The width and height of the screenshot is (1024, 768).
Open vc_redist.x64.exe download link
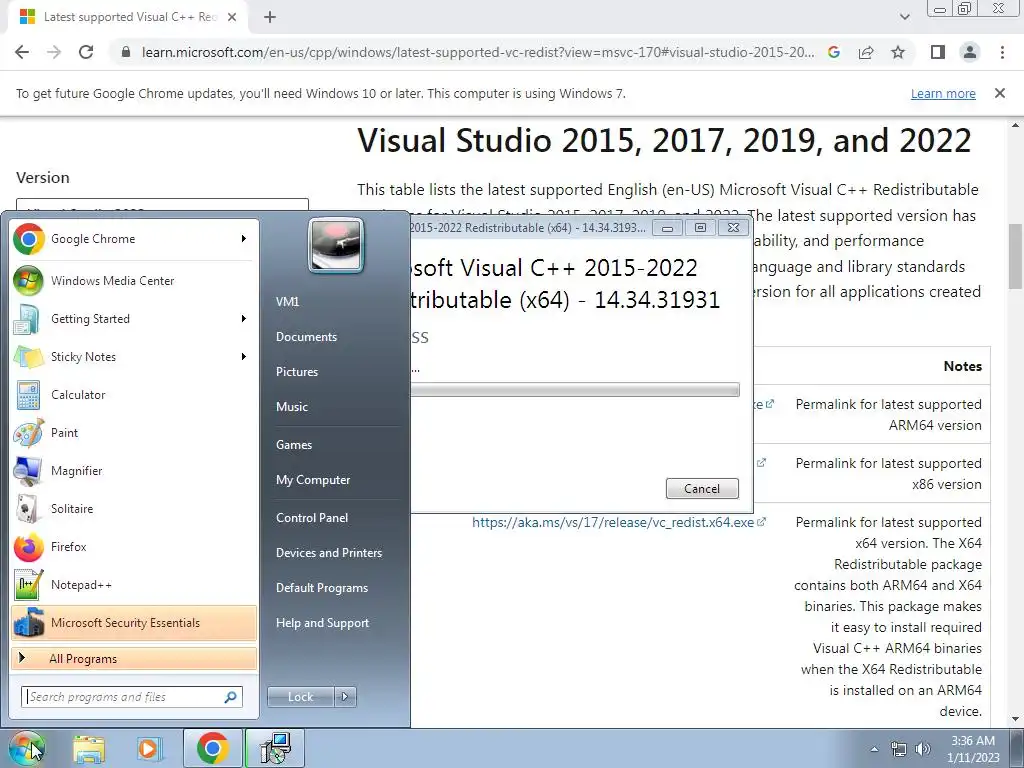[613, 522]
